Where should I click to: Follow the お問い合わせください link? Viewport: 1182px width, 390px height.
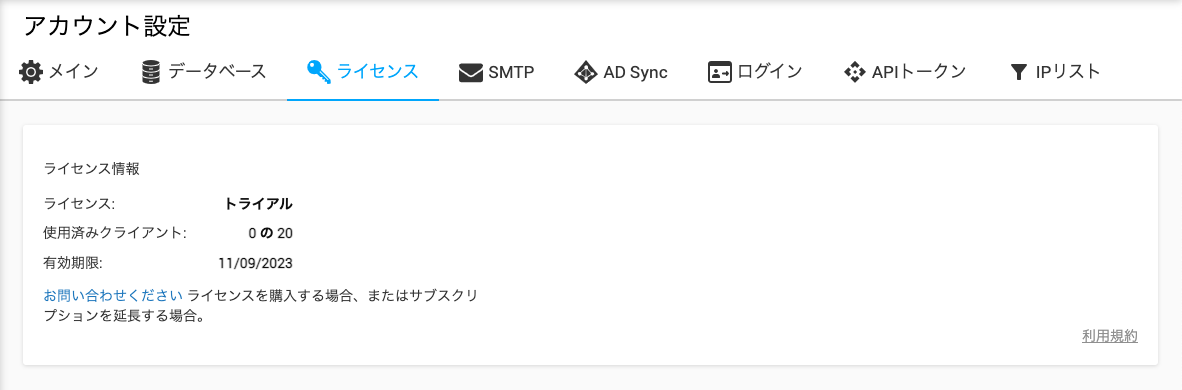coord(114,295)
